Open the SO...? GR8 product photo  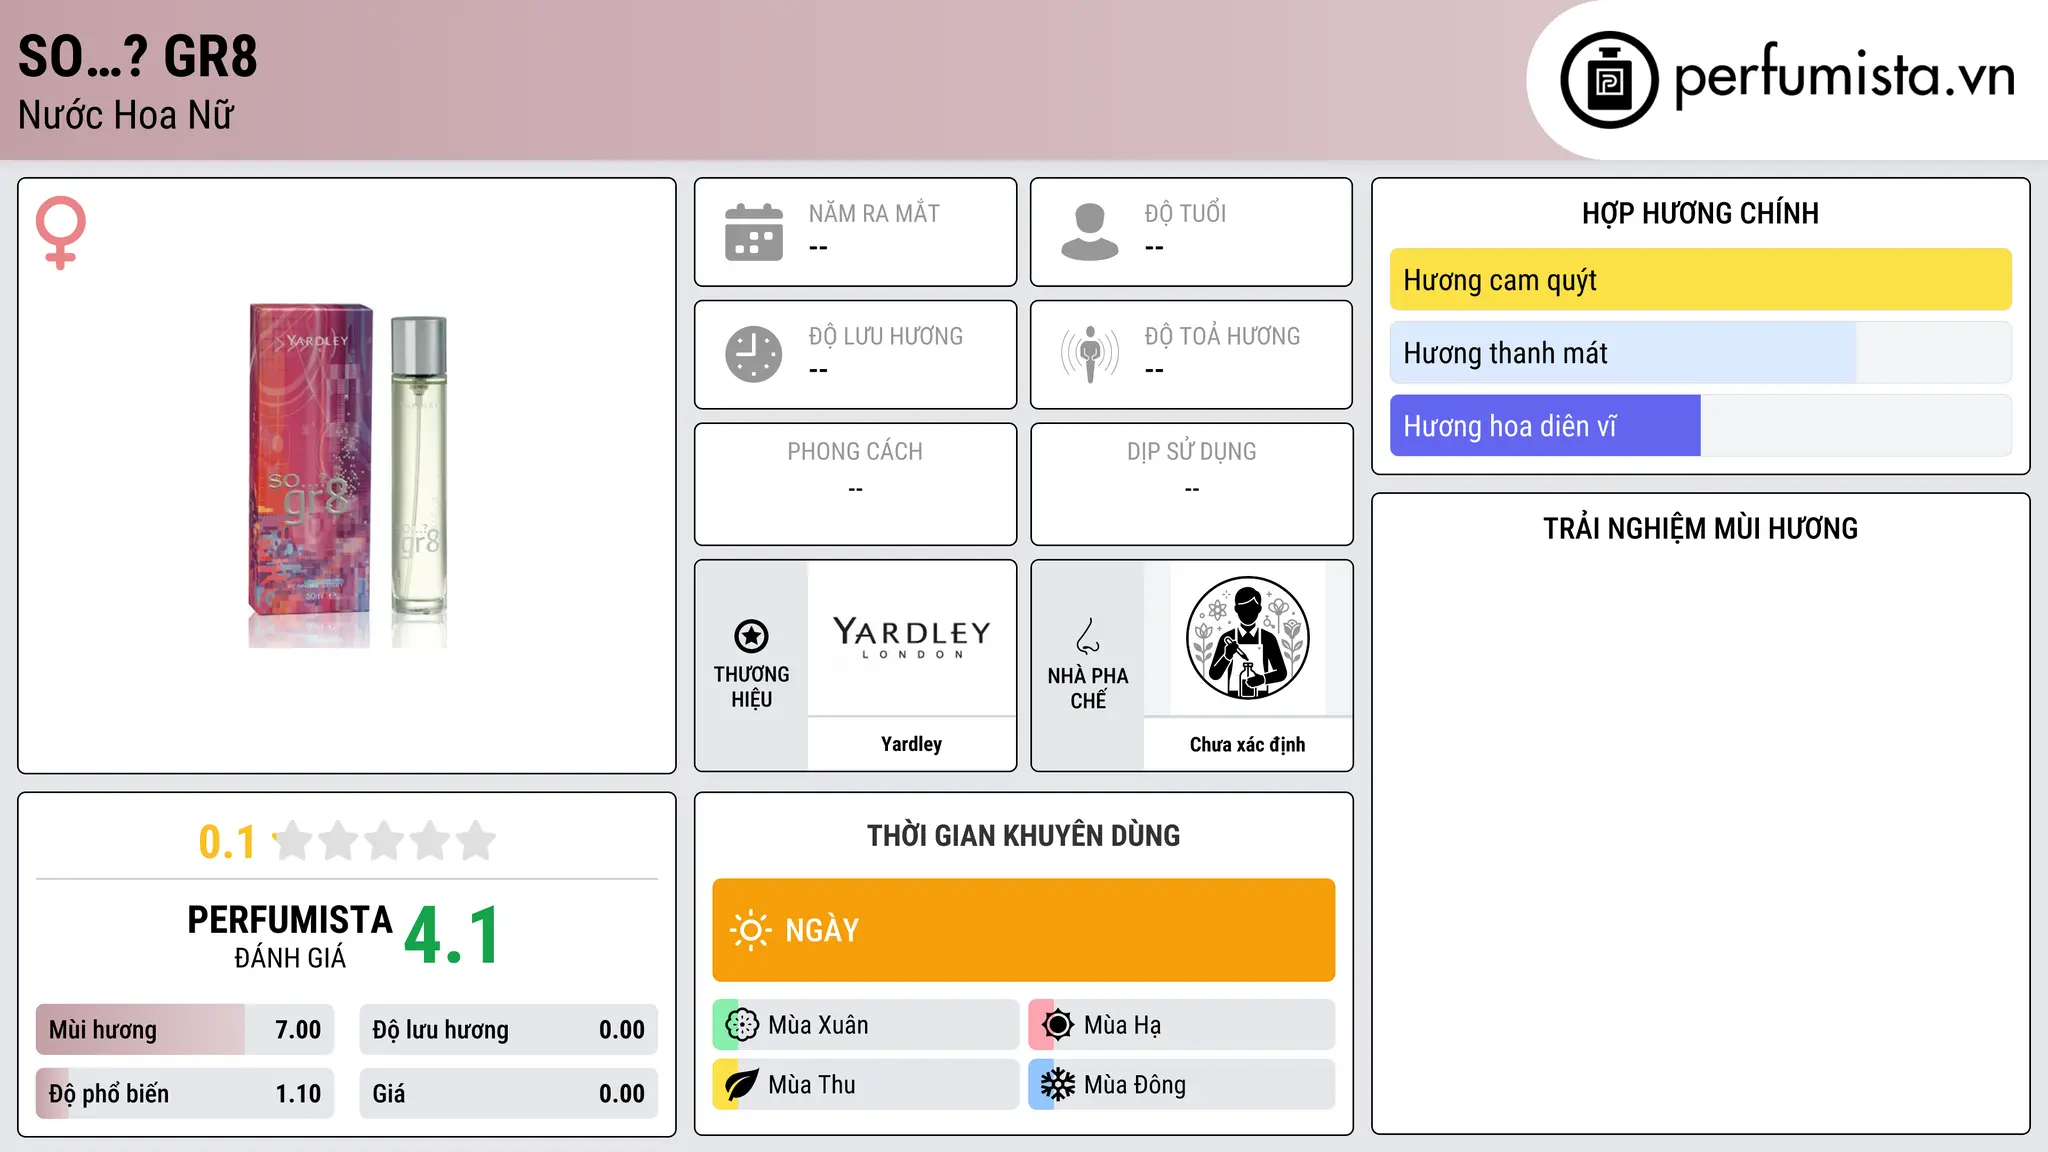point(348,476)
